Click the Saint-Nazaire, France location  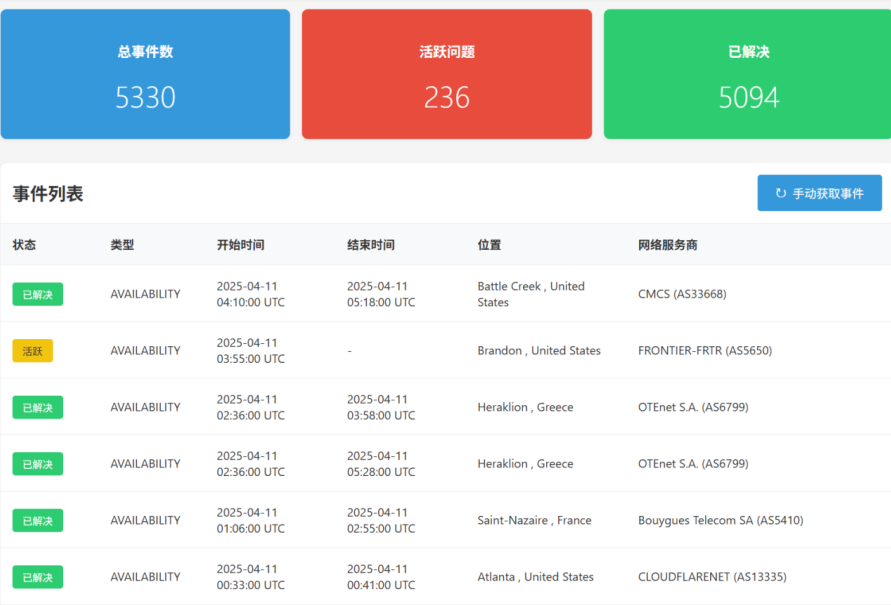coord(534,520)
